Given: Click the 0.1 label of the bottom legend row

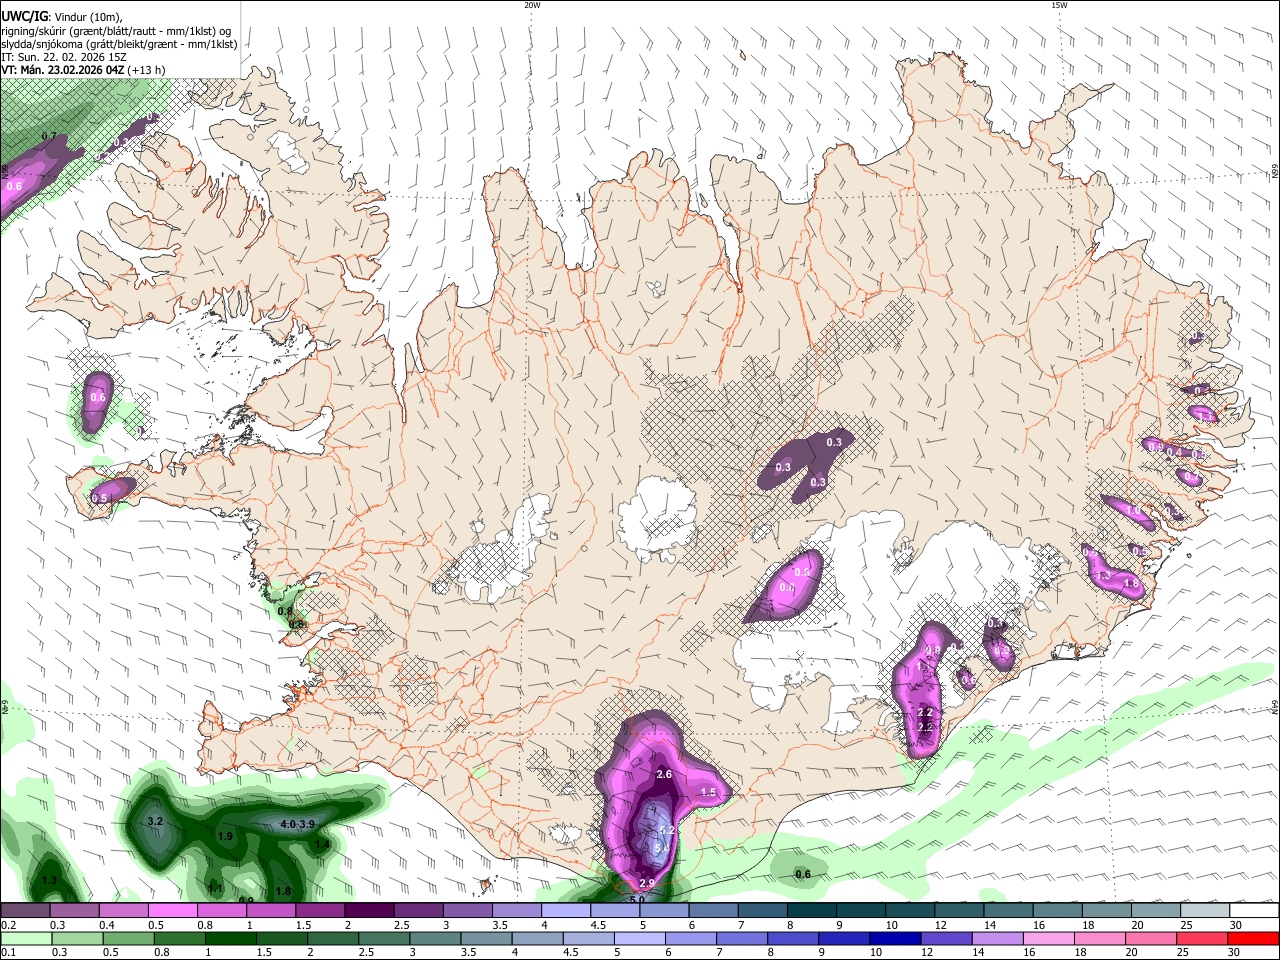Looking at the screenshot, I should click(x=8, y=953).
